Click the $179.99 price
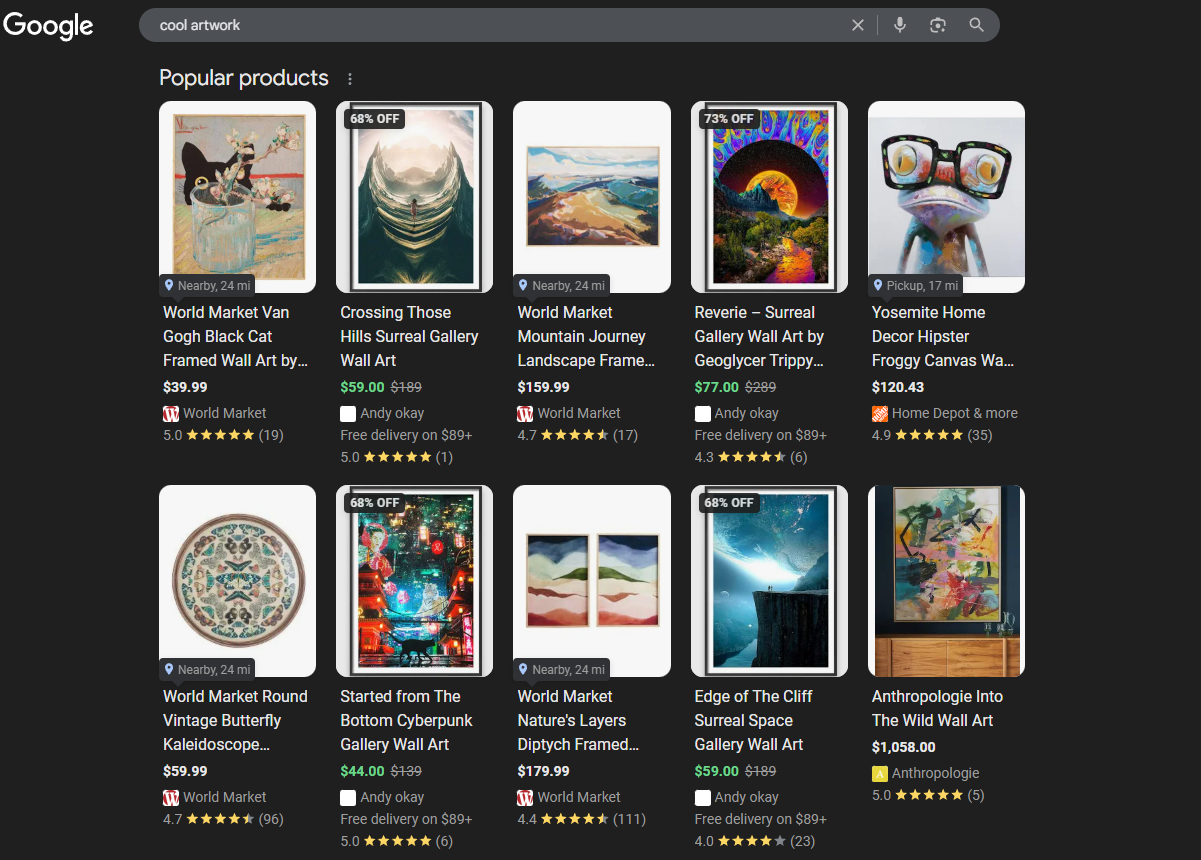Screen dimensions: 1201x860 pyautogui.click(x=543, y=771)
